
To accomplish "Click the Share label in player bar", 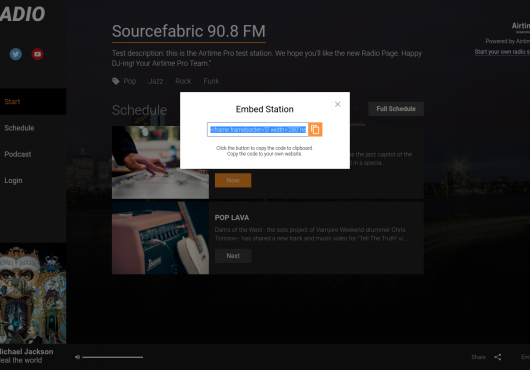I will (478, 357).
